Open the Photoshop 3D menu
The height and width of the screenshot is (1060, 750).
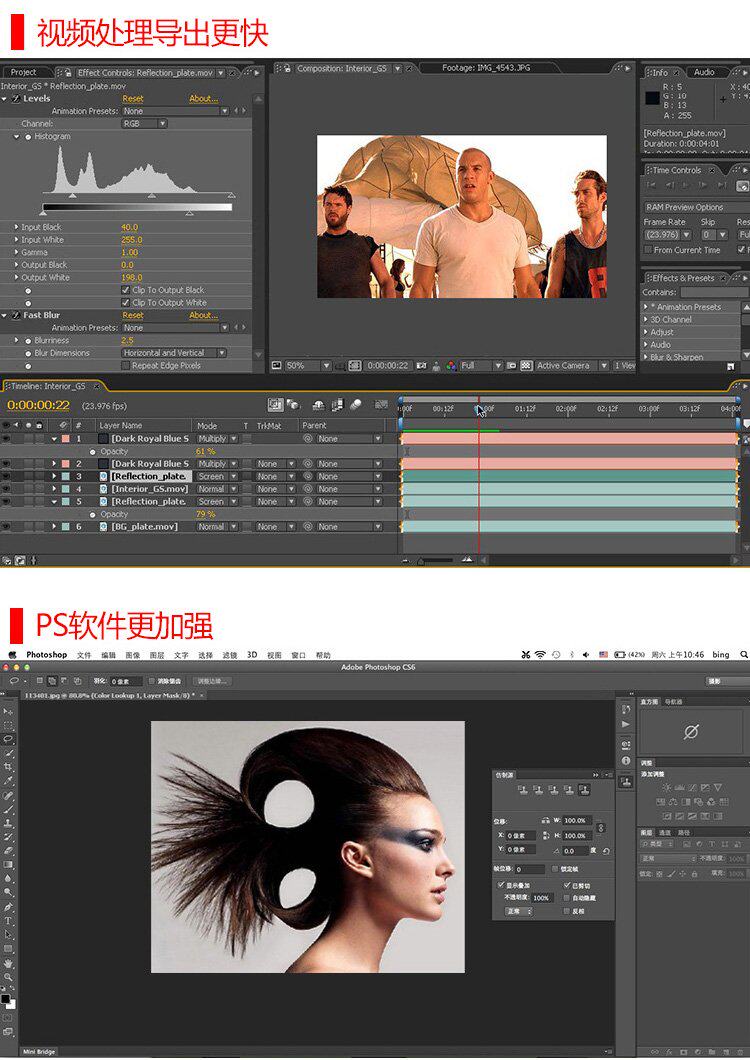(252, 655)
